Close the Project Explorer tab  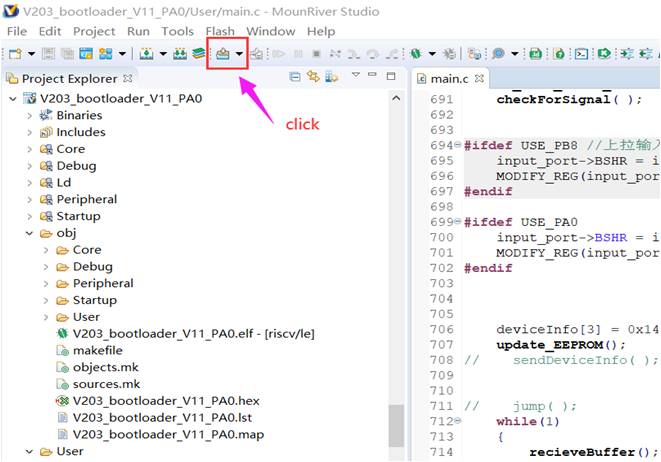128,78
